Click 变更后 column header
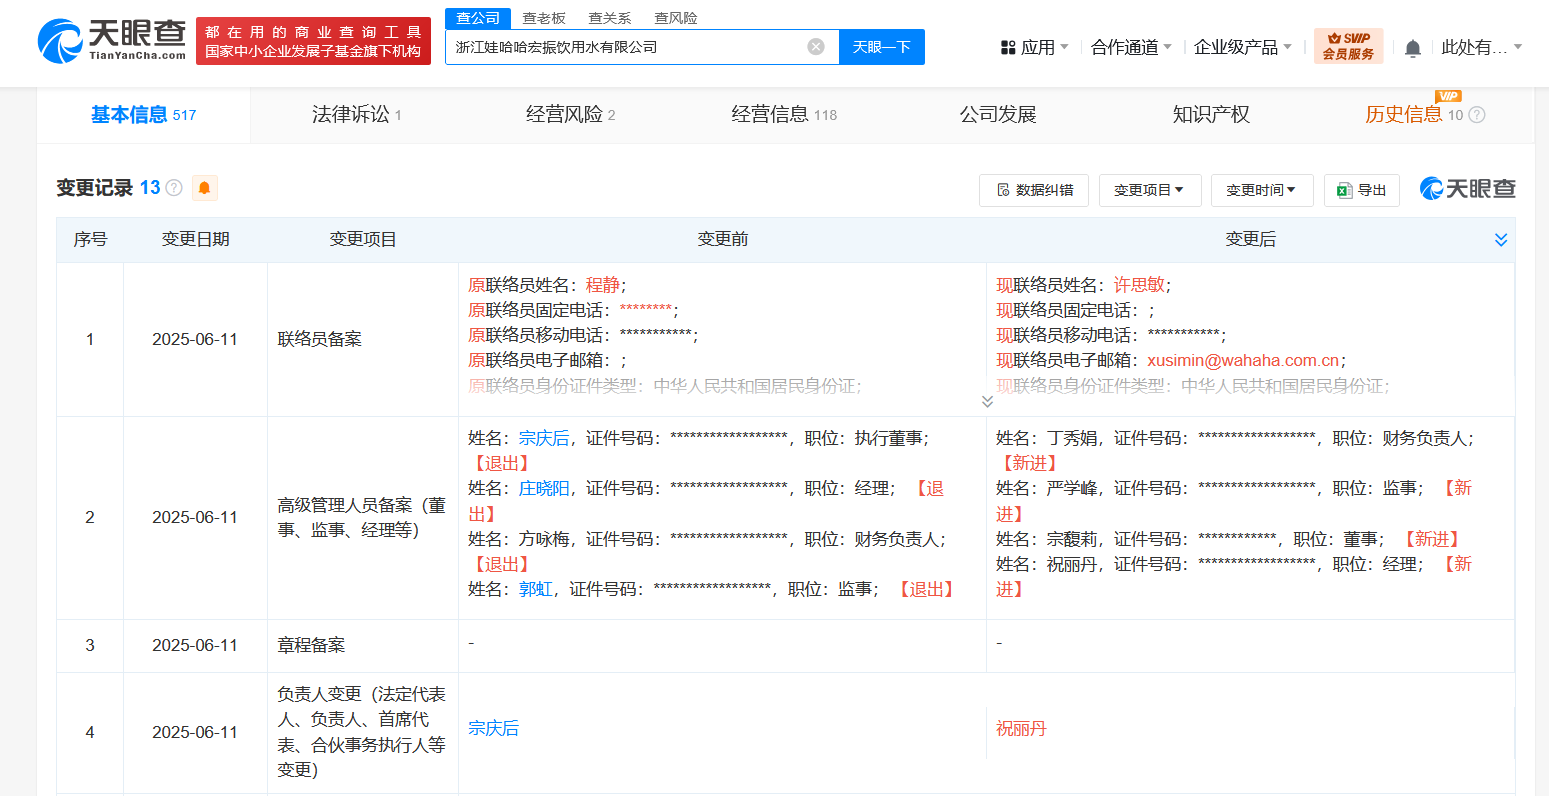Image resolution: width=1549 pixels, height=796 pixels. pyautogui.click(x=1251, y=239)
